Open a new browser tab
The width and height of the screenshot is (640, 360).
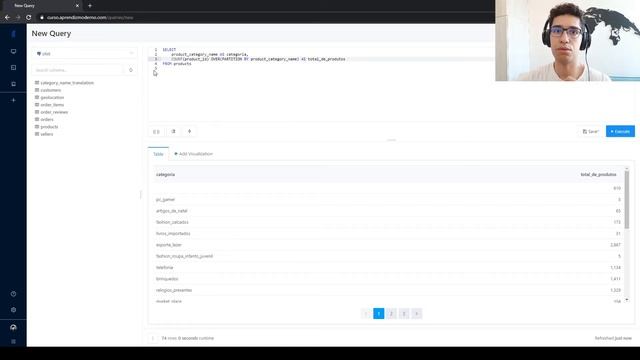coord(90,6)
